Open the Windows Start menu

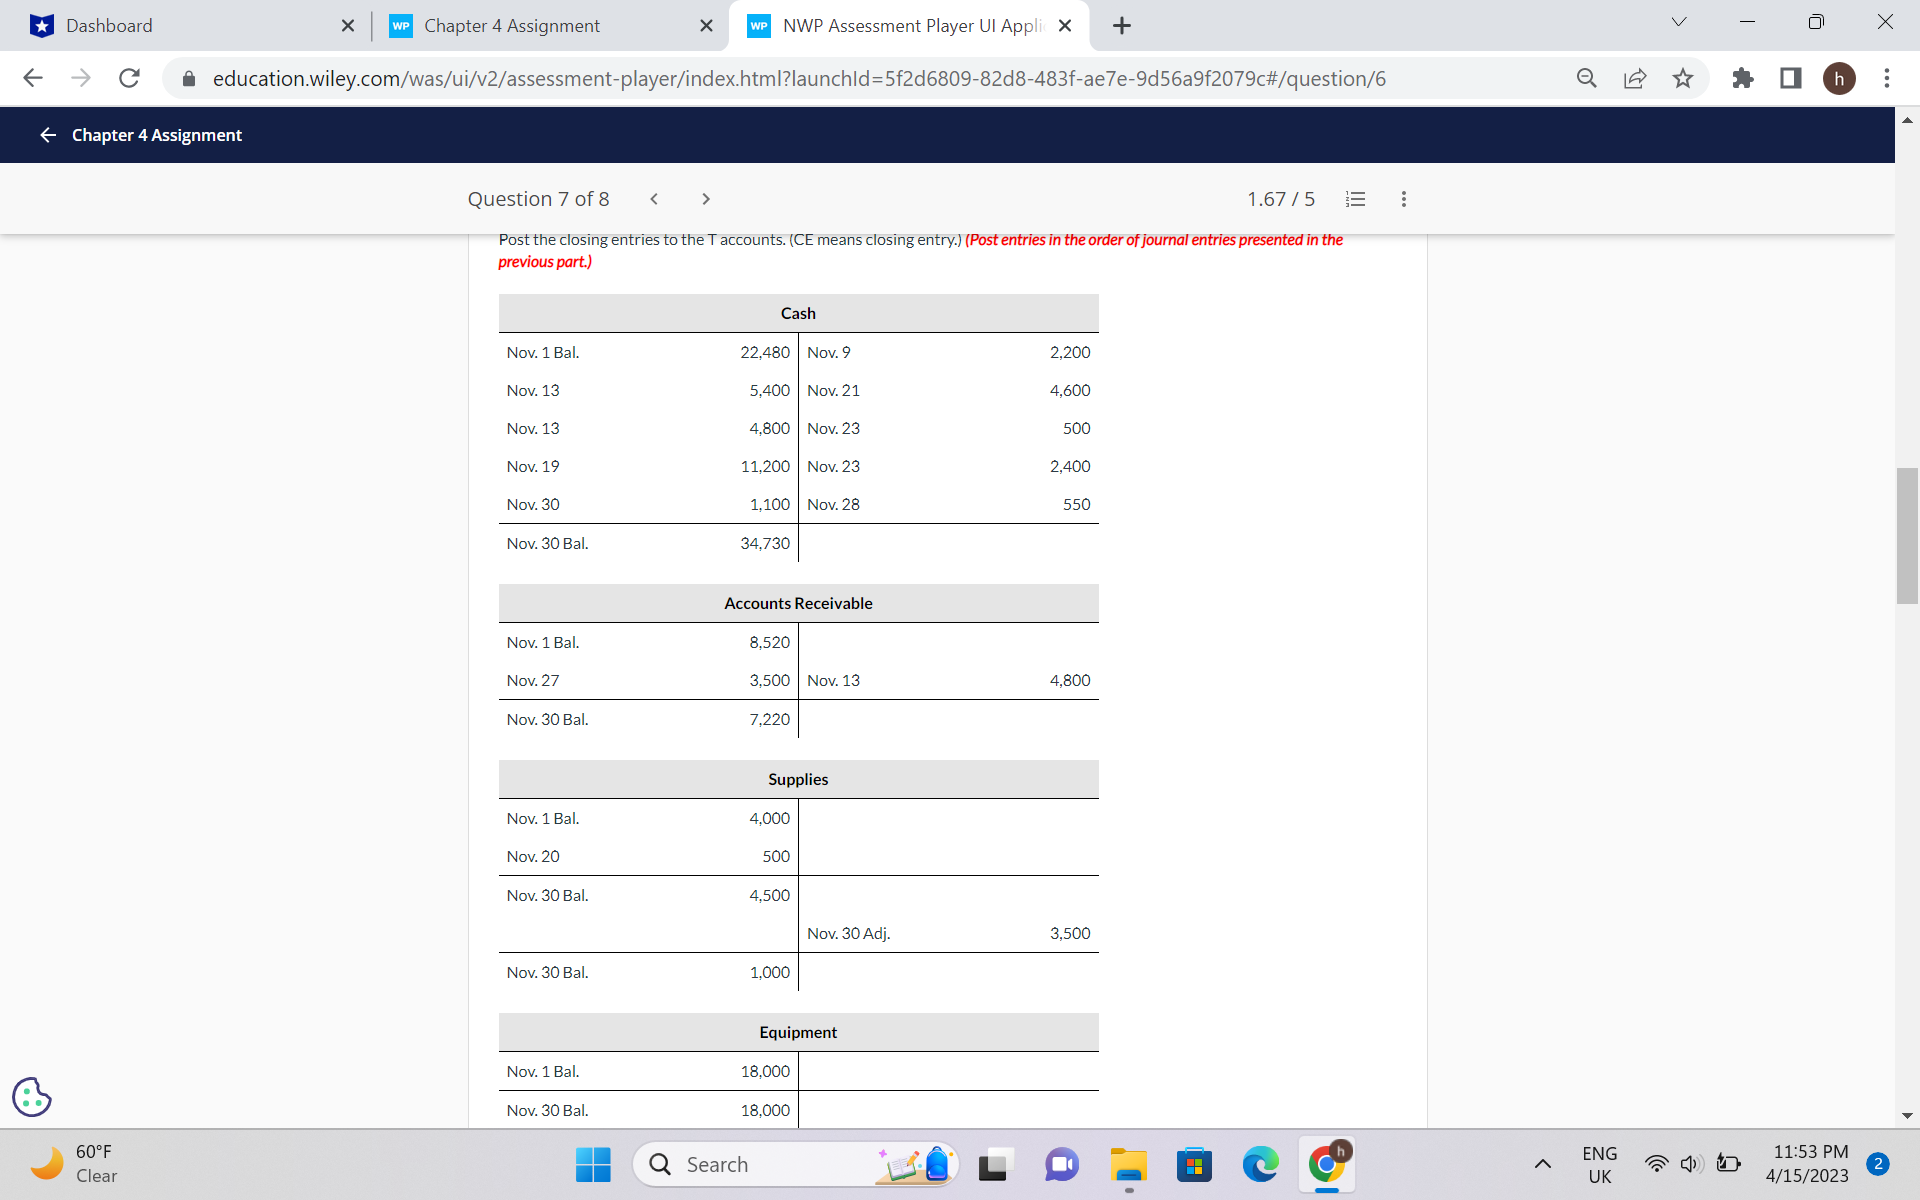click(x=593, y=1164)
